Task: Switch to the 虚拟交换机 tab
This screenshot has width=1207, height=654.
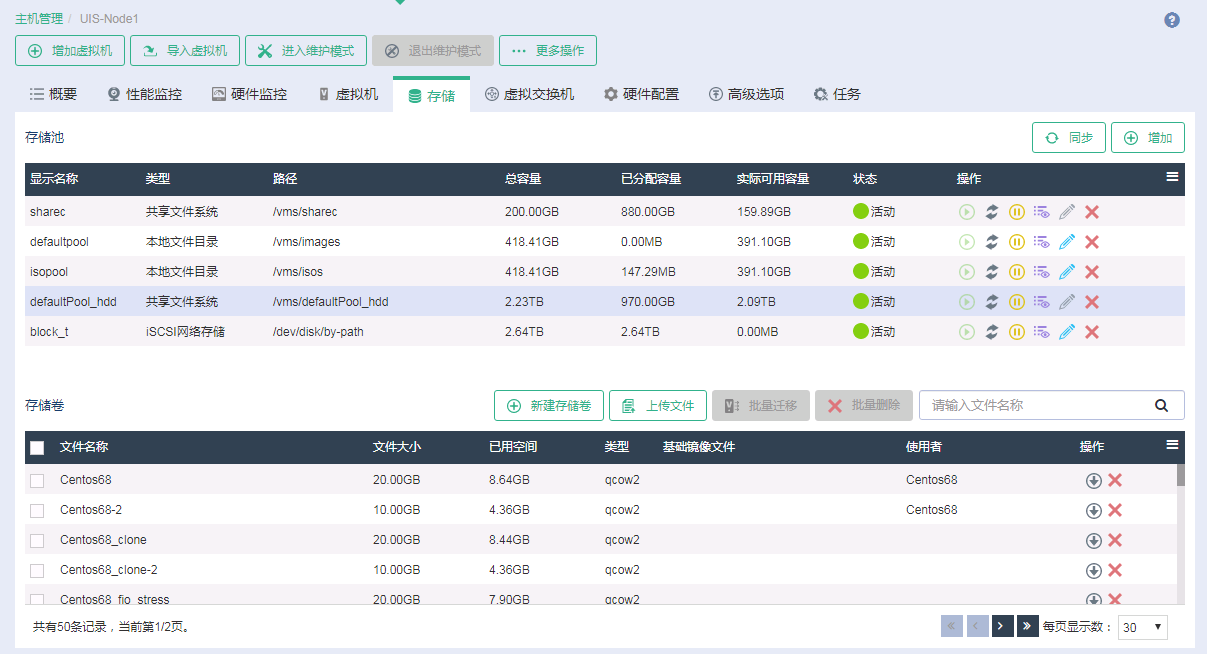Action: 529,94
